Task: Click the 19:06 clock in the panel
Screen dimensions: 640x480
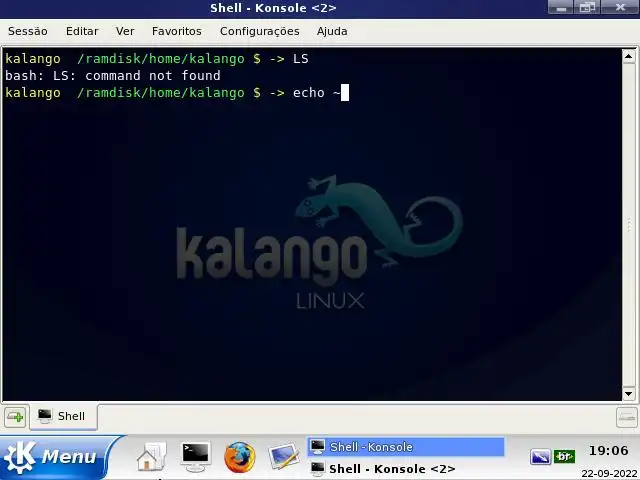Action: click(x=609, y=451)
